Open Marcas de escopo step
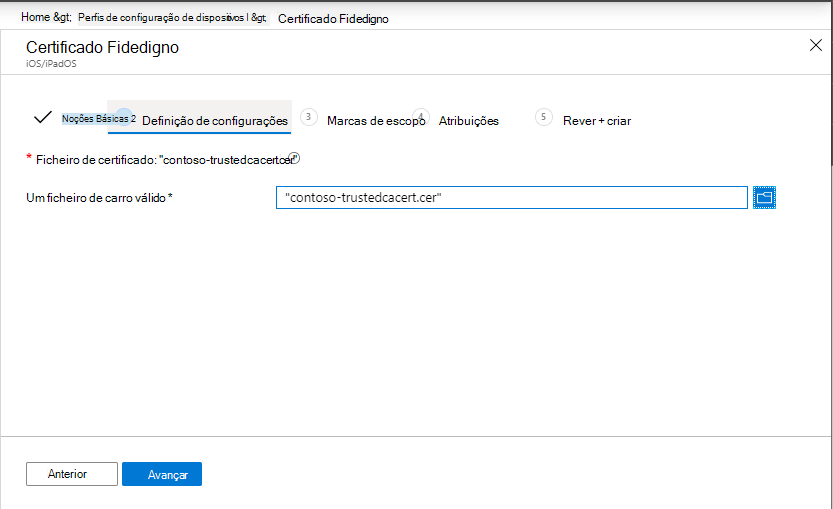833x509 pixels. click(x=376, y=121)
